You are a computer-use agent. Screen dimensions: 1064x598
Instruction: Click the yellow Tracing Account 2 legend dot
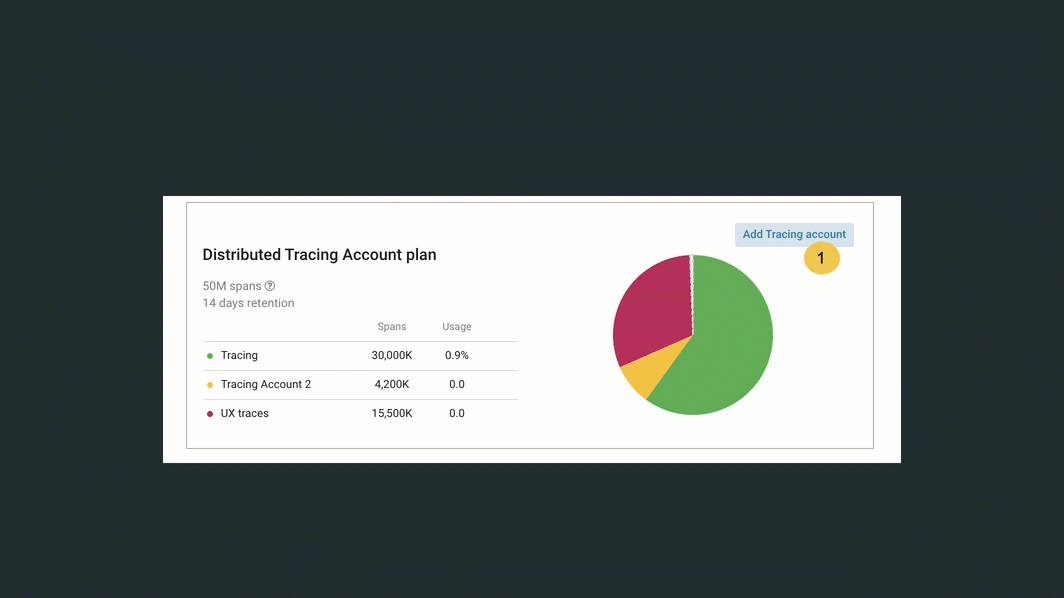click(210, 384)
